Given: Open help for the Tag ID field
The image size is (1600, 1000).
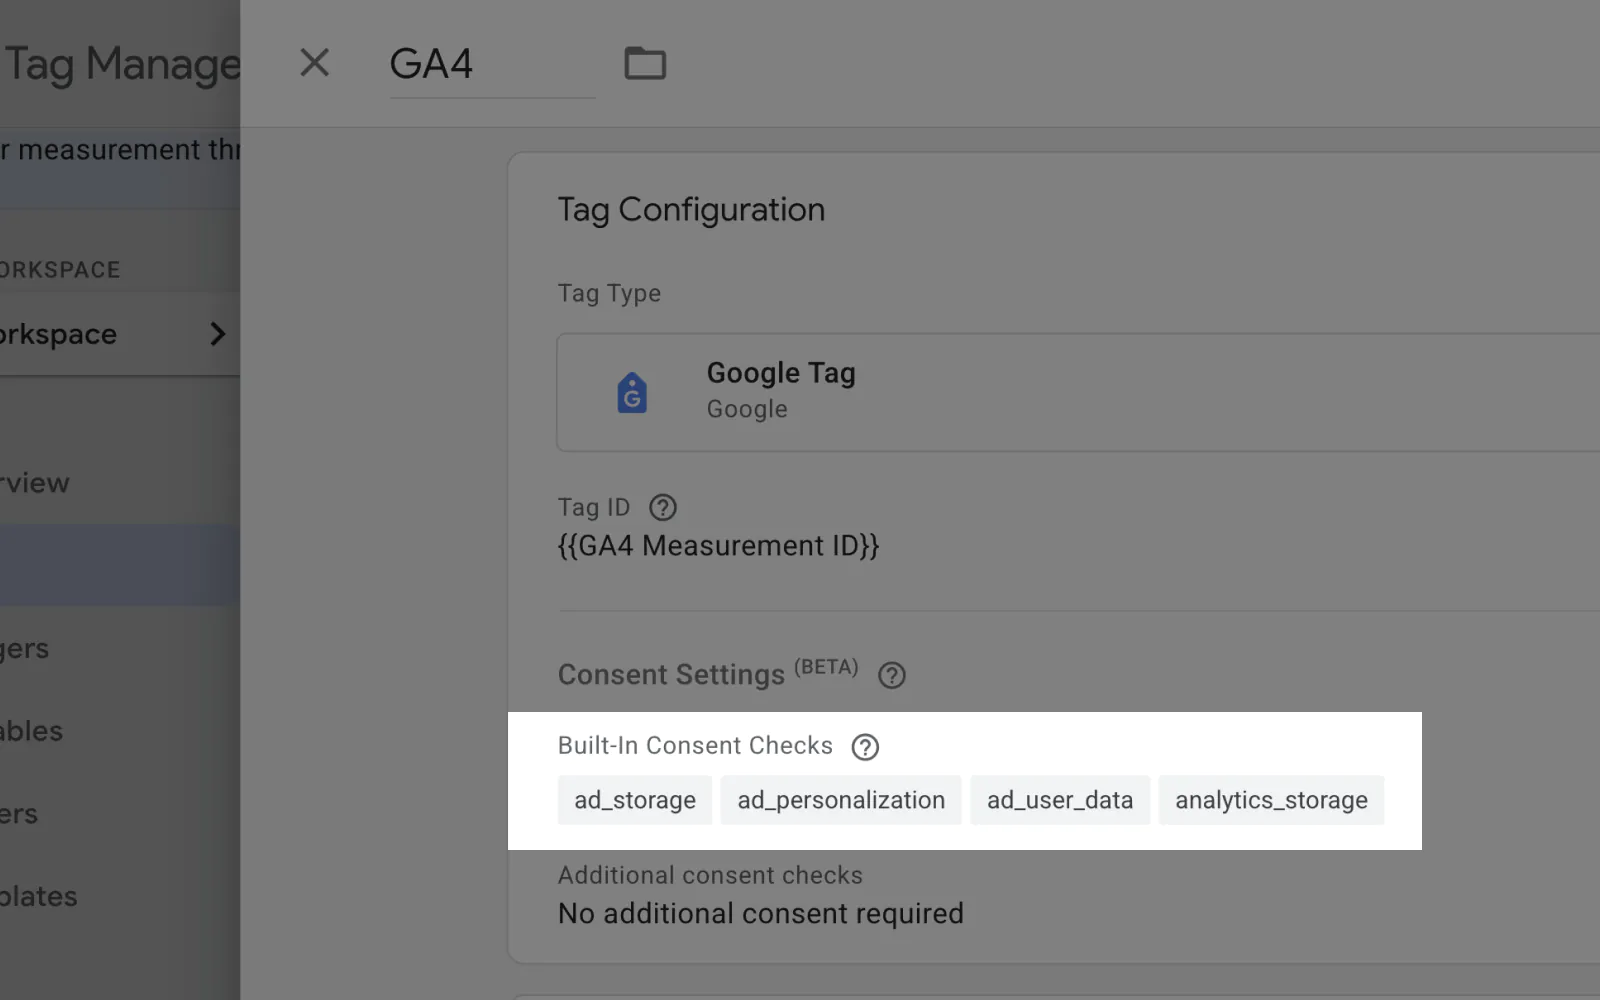Looking at the screenshot, I should pyautogui.click(x=662, y=508).
